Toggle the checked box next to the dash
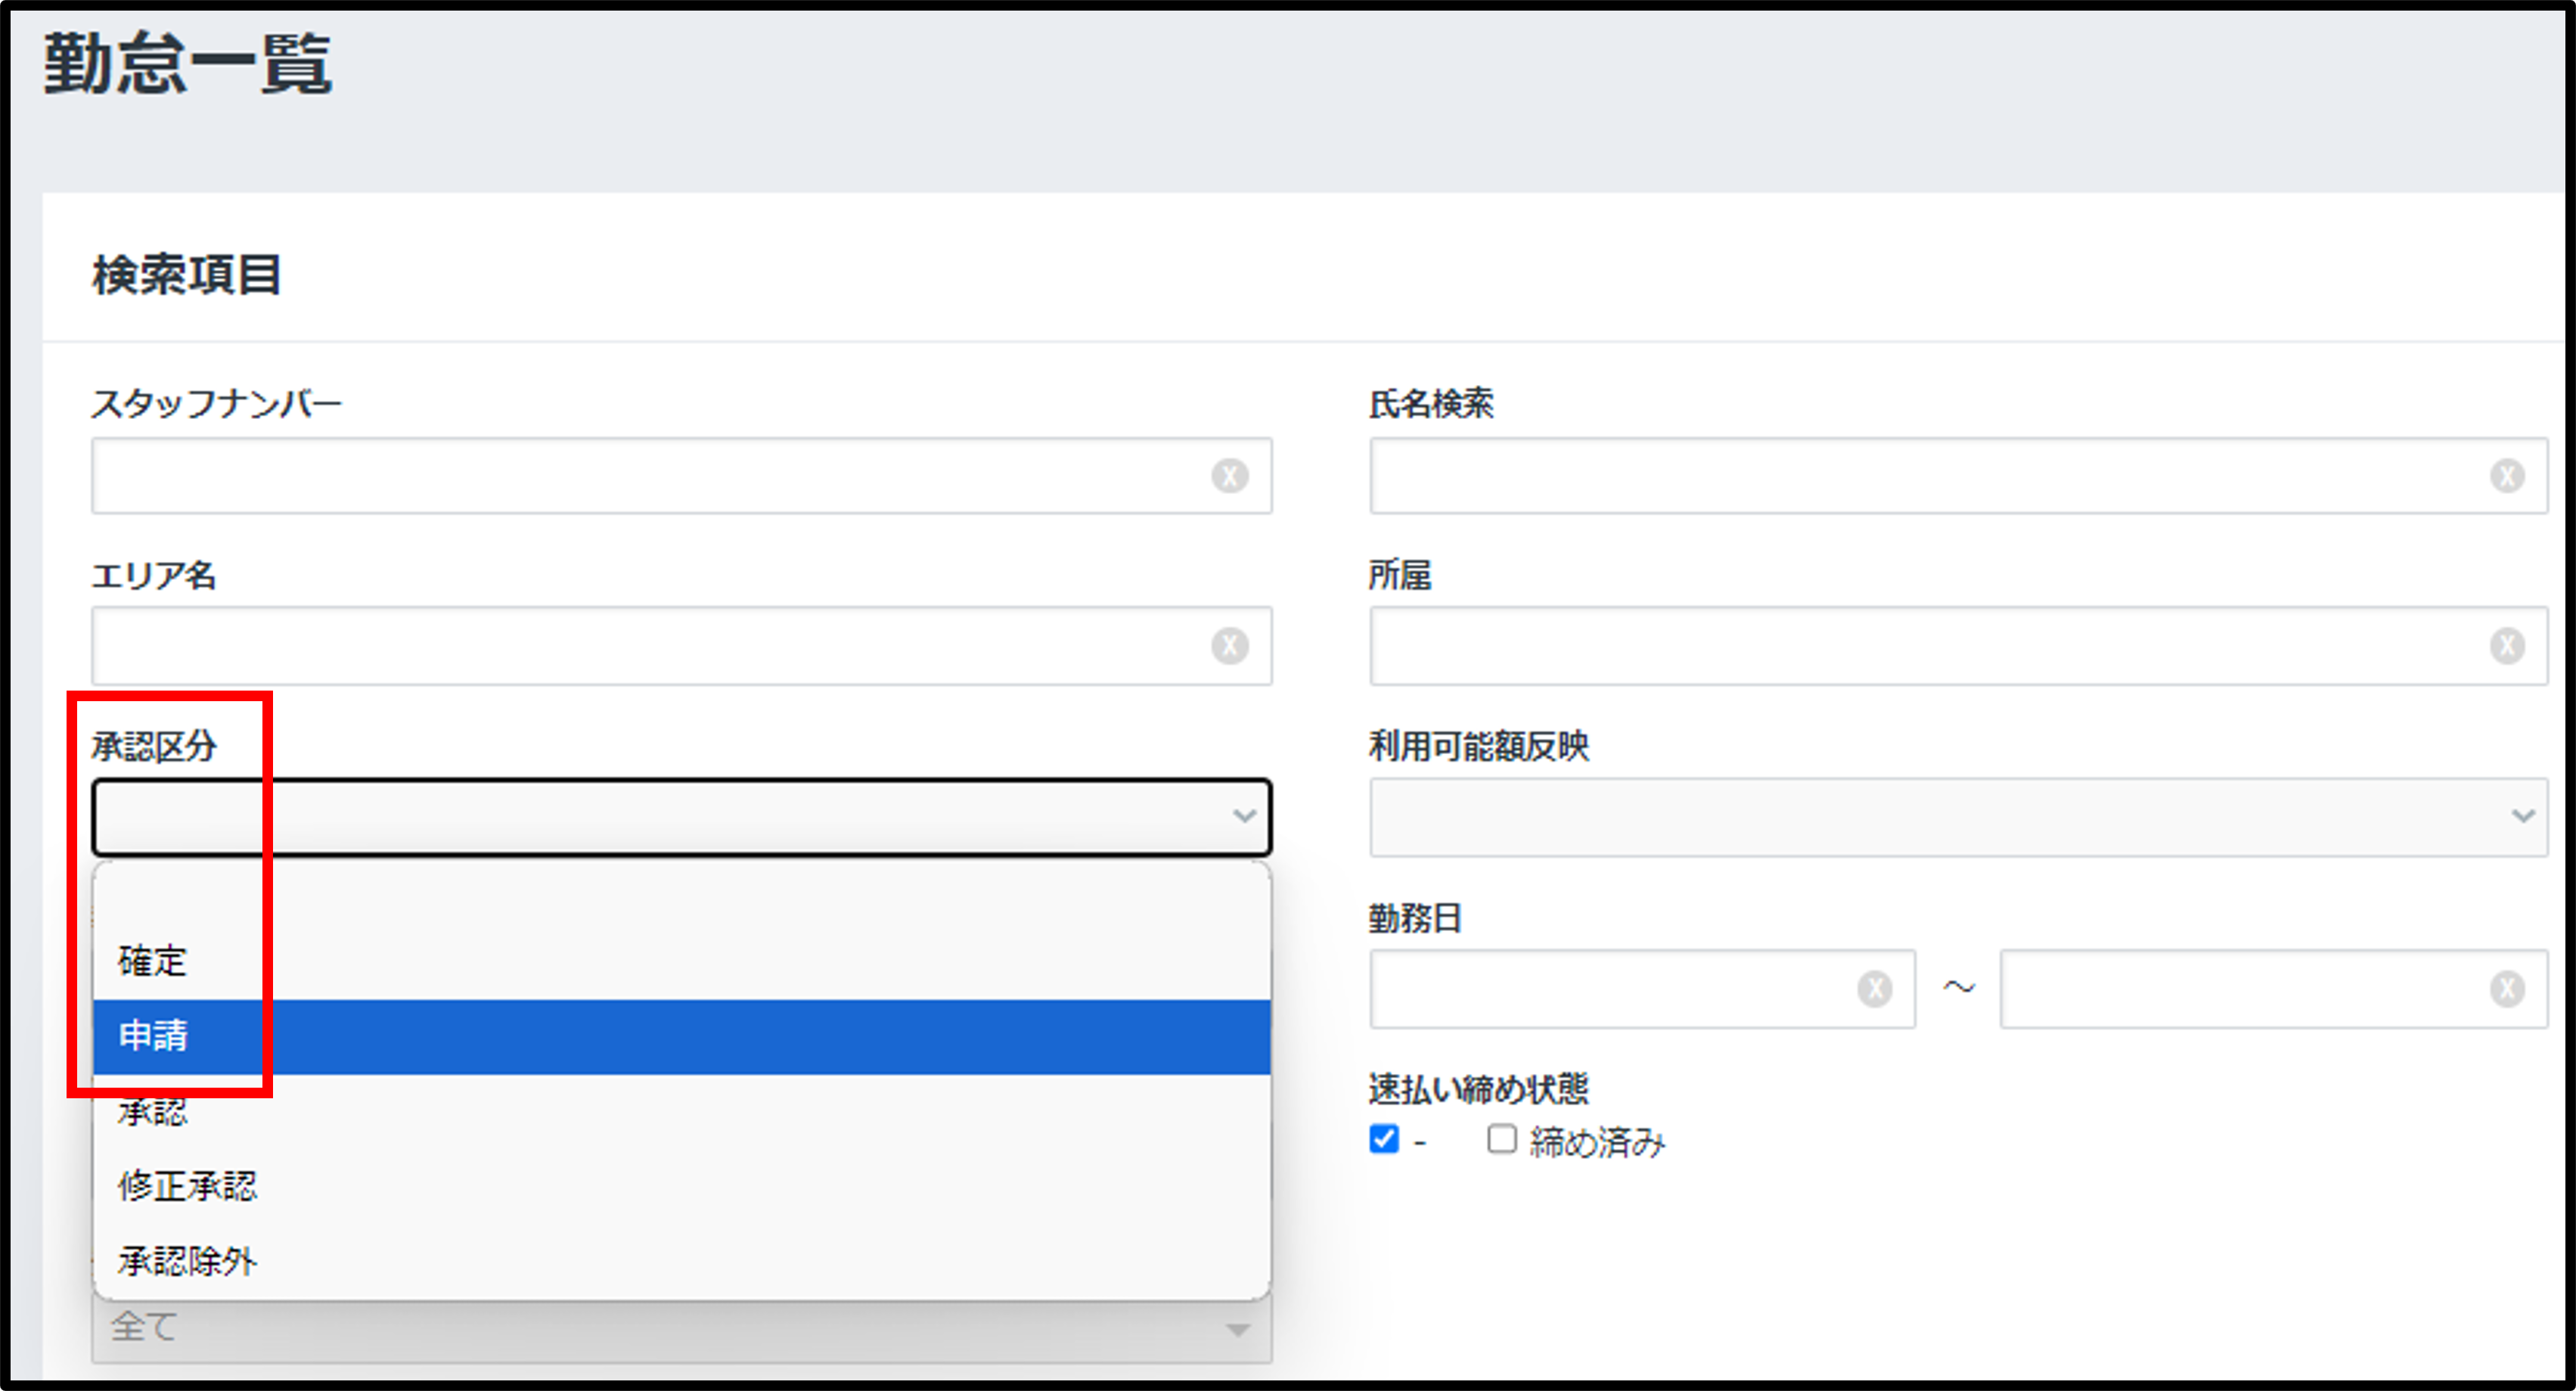 (1383, 1139)
